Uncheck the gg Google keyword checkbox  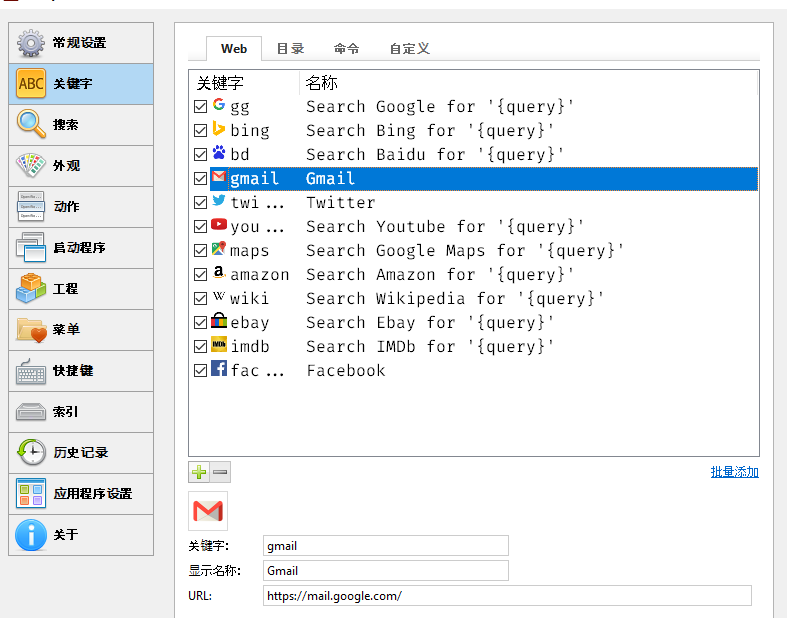pyautogui.click(x=201, y=107)
